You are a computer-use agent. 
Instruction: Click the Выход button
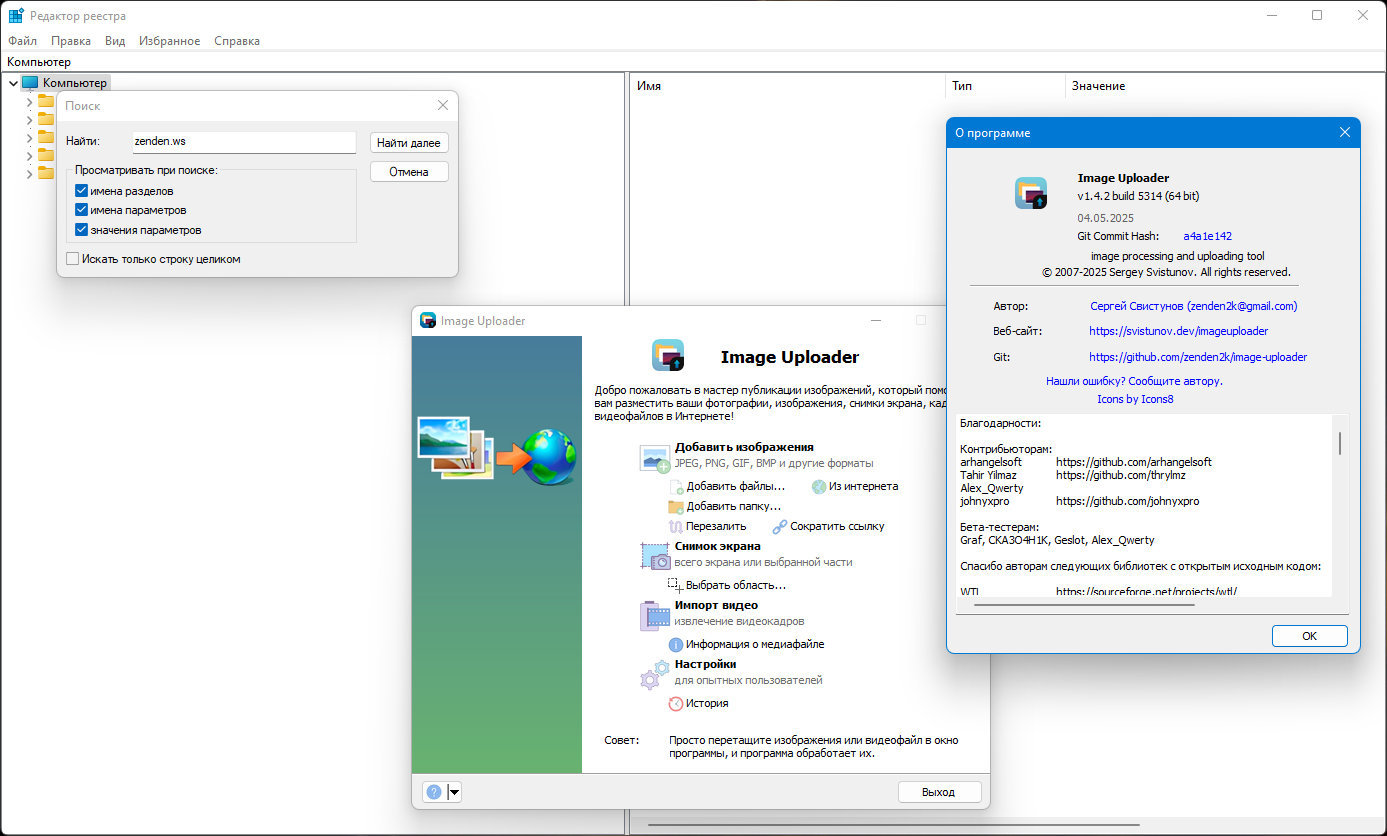pyautogui.click(x=938, y=792)
